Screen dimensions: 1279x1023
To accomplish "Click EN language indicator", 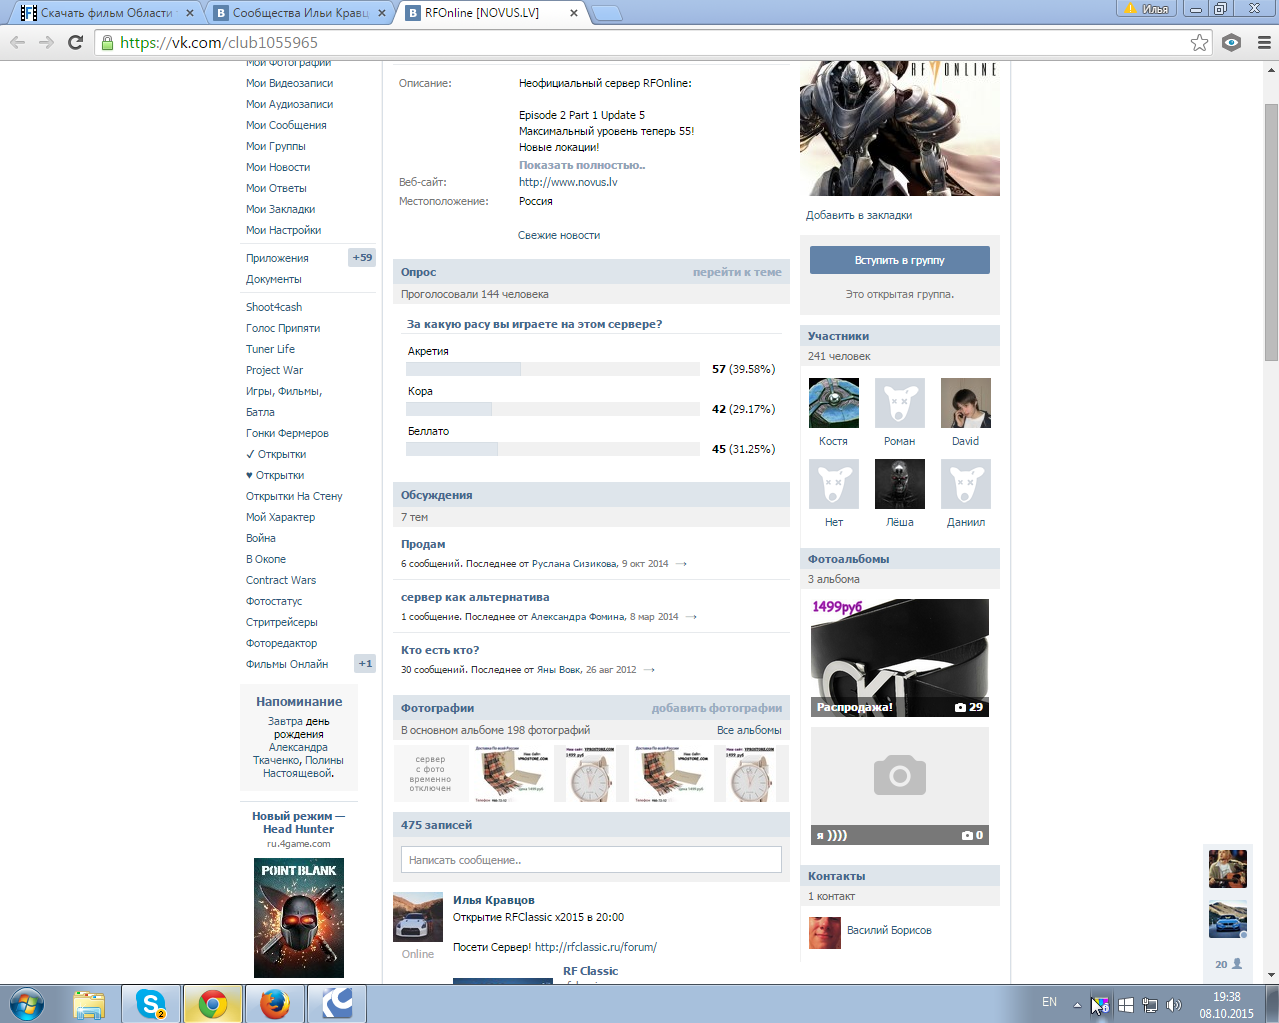I will pos(1049,1002).
